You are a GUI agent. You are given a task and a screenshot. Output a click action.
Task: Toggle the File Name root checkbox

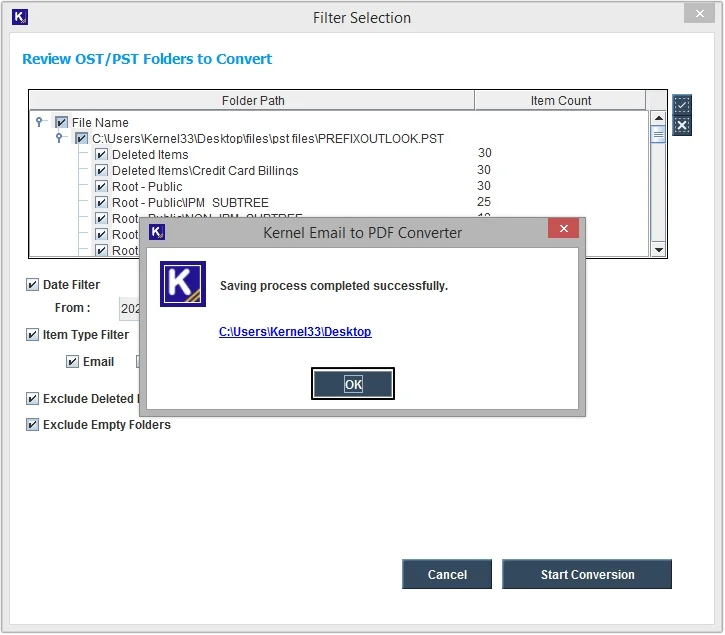point(61,122)
